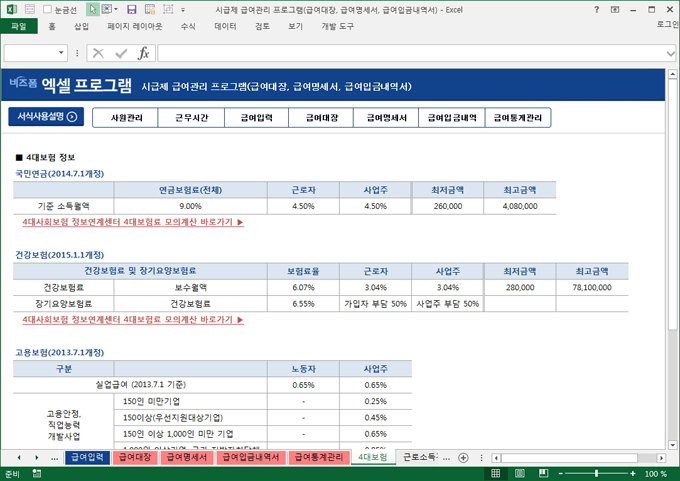Click the 근무시간 navigation button

coord(191,118)
